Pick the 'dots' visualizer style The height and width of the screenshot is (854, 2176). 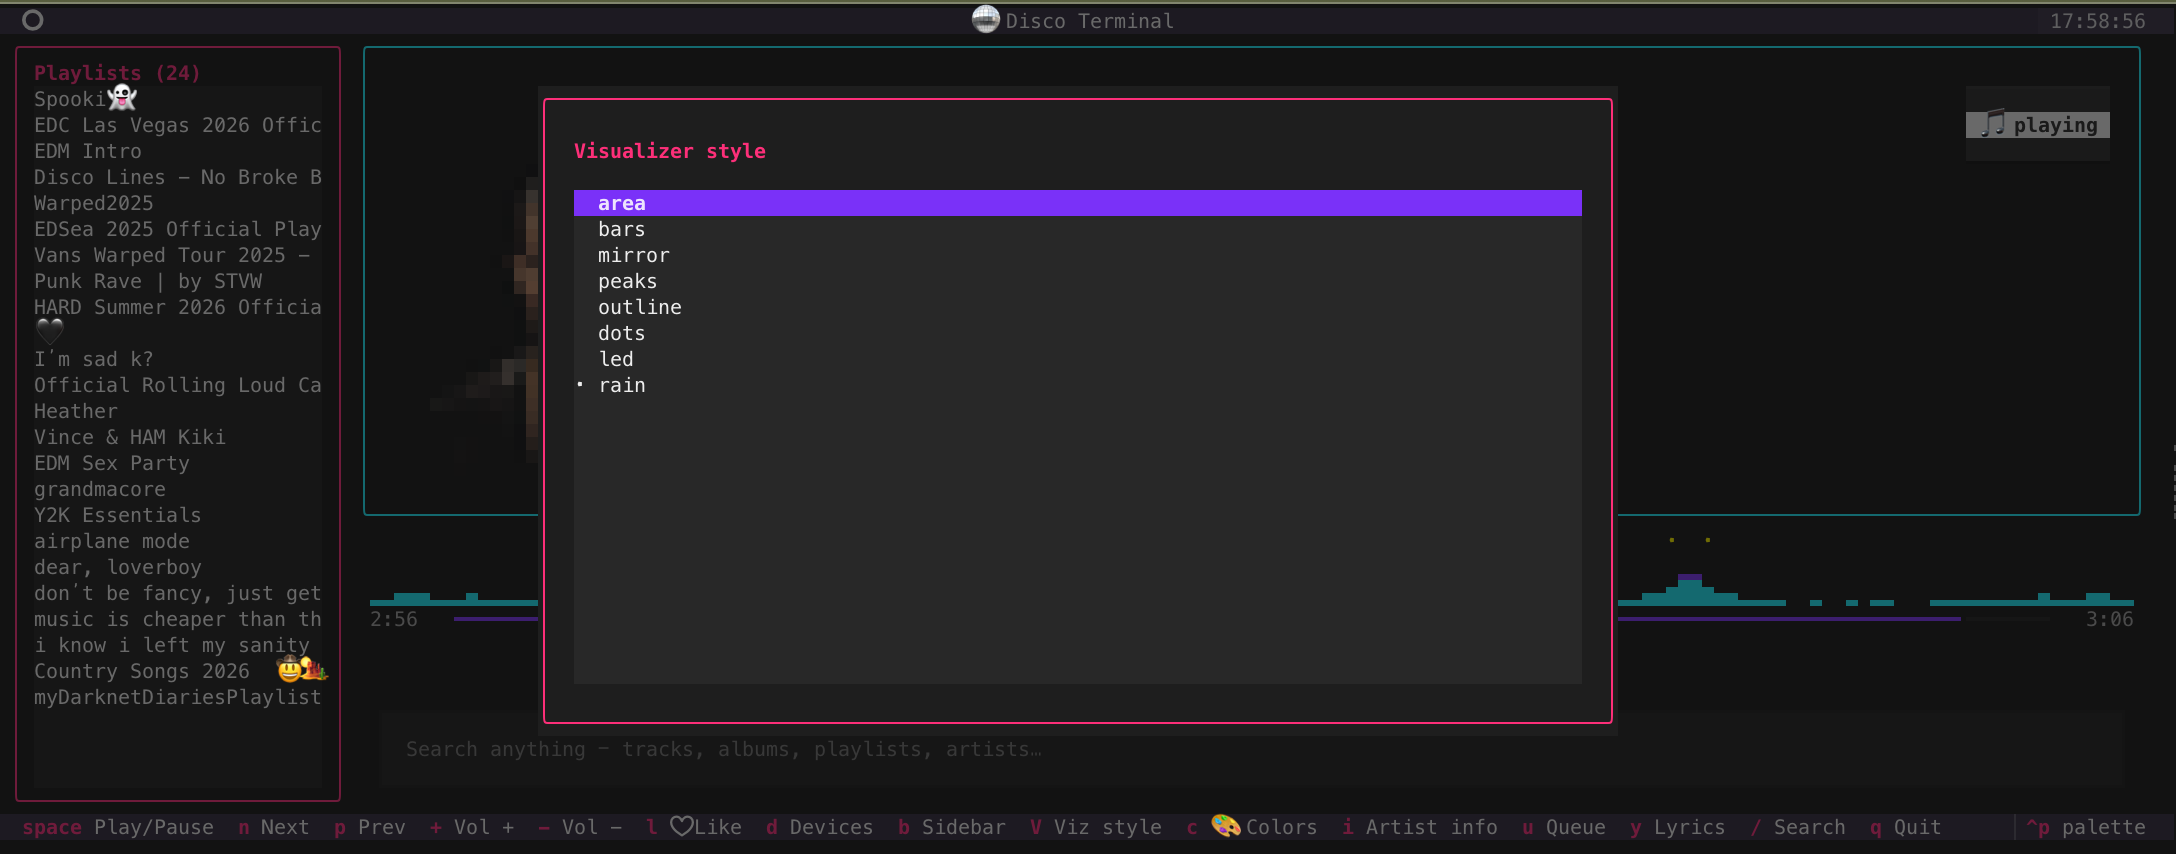[1077, 333]
